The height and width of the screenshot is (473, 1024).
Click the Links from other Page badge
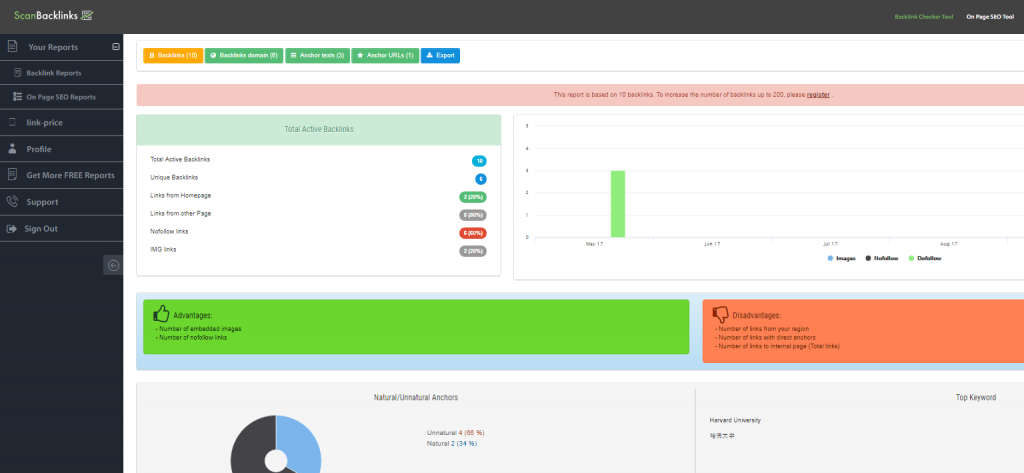coord(473,215)
